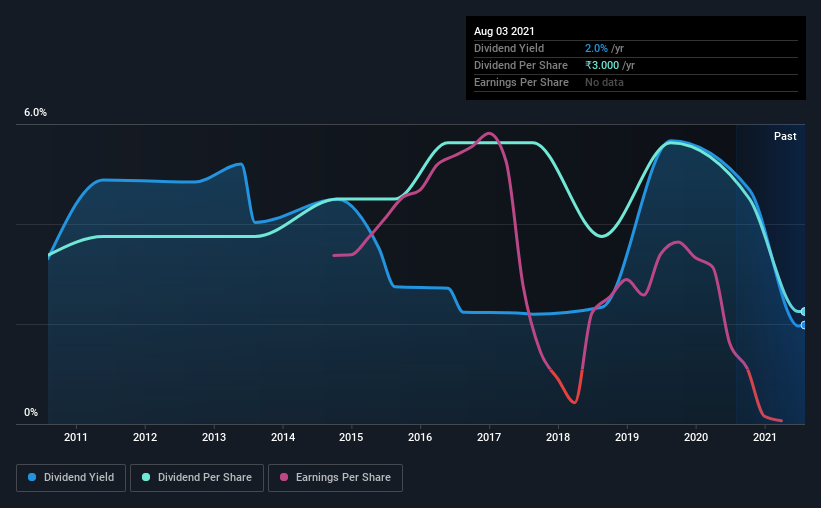Click the 2013 year axis label
The width and height of the screenshot is (821, 508).
[x=214, y=438]
